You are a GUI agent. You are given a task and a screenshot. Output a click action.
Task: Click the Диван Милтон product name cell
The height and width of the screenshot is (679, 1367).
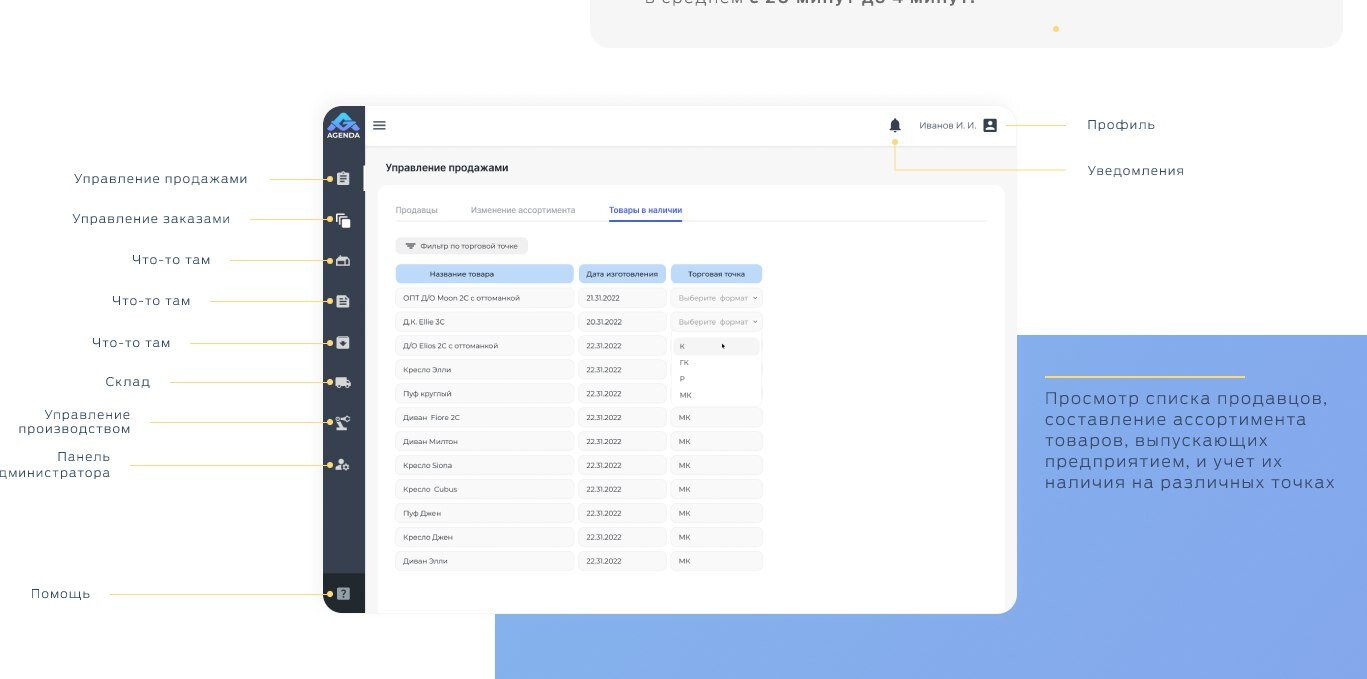pyautogui.click(x=484, y=441)
